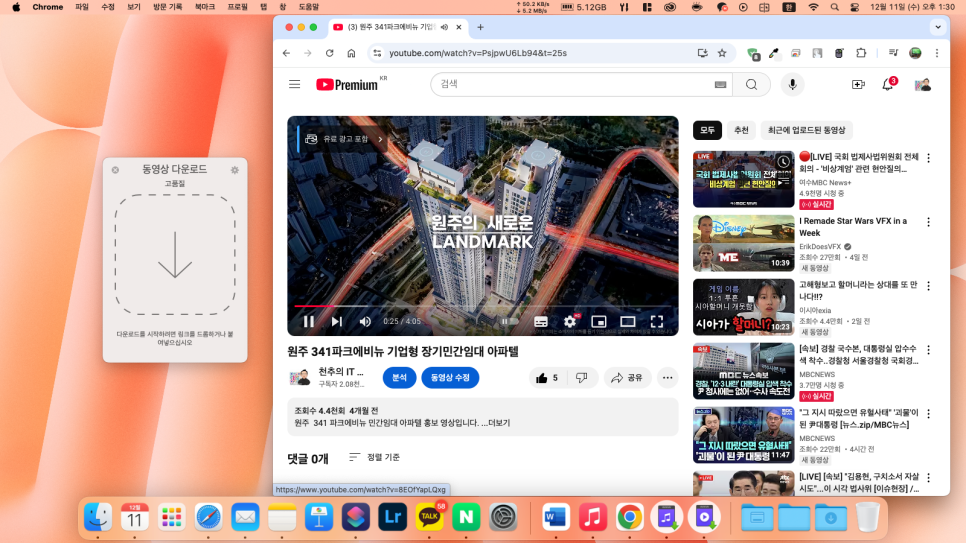Open Chrome three-dot menu
Viewport: 966px width, 543px height.
[937, 53]
